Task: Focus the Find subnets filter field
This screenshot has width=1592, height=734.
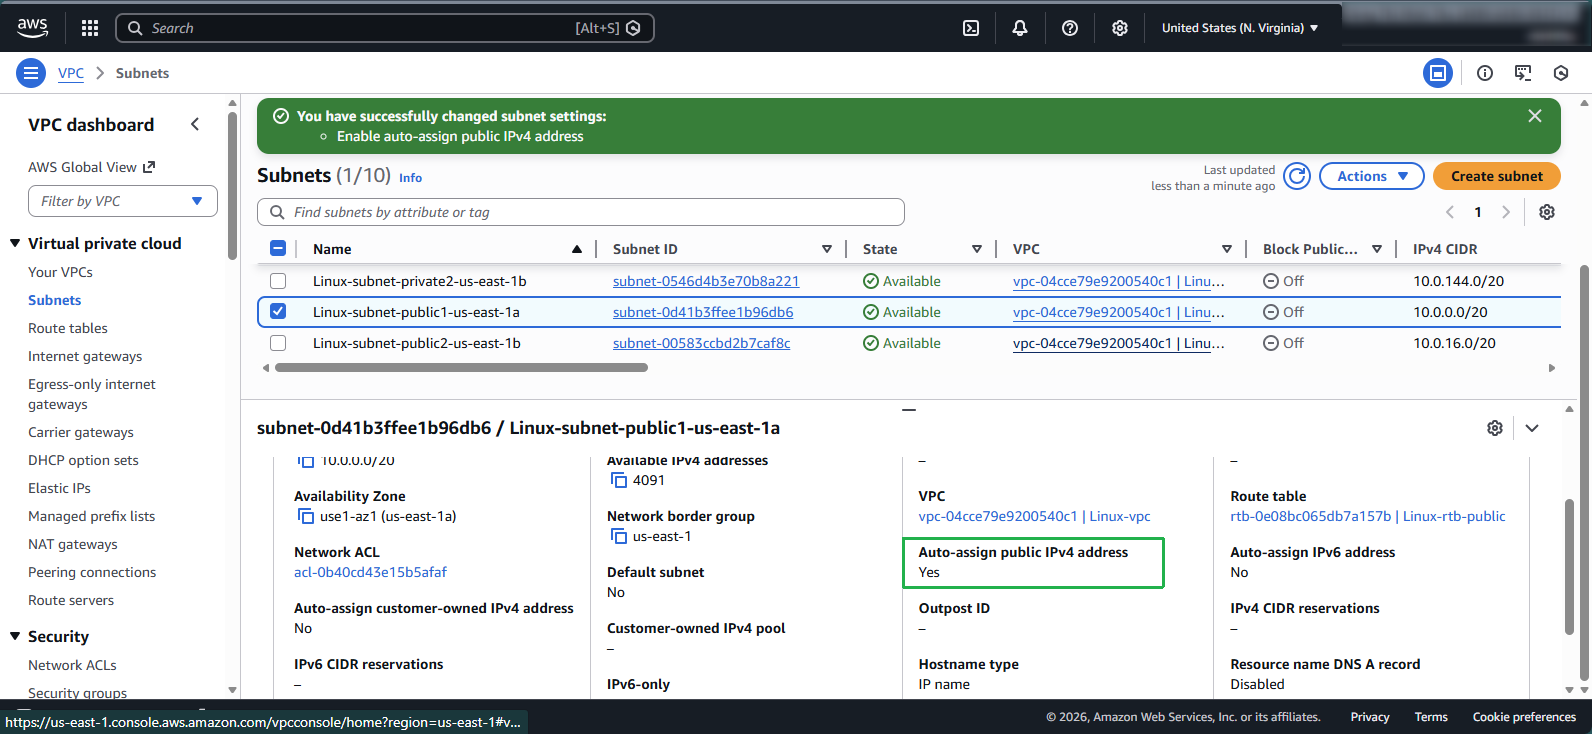Action: point(581,212)
